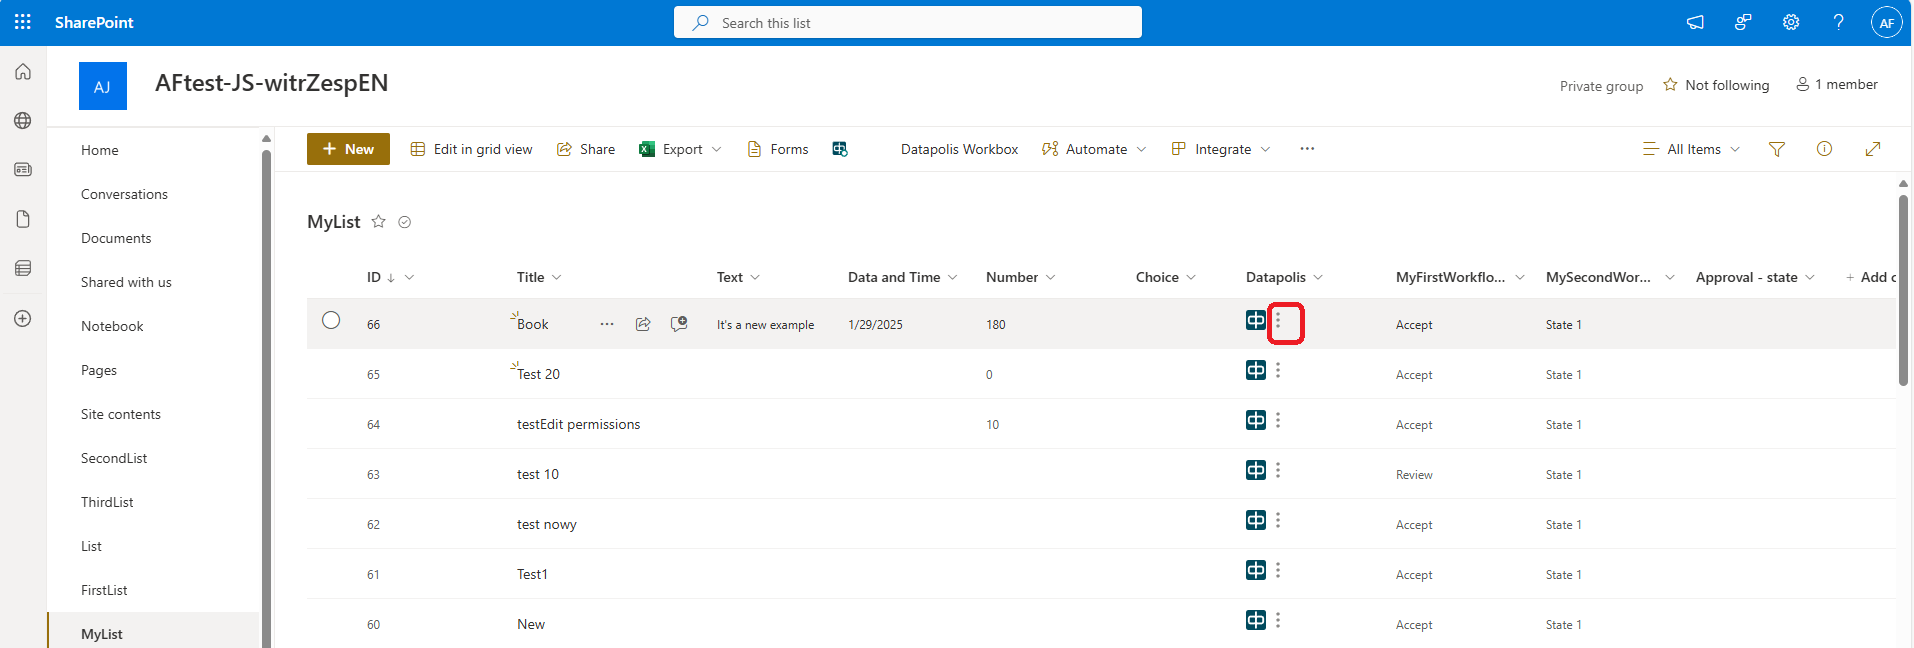Open Documents in the left navigation
This screenshot has width=1914, height=648.
(116, 238)
